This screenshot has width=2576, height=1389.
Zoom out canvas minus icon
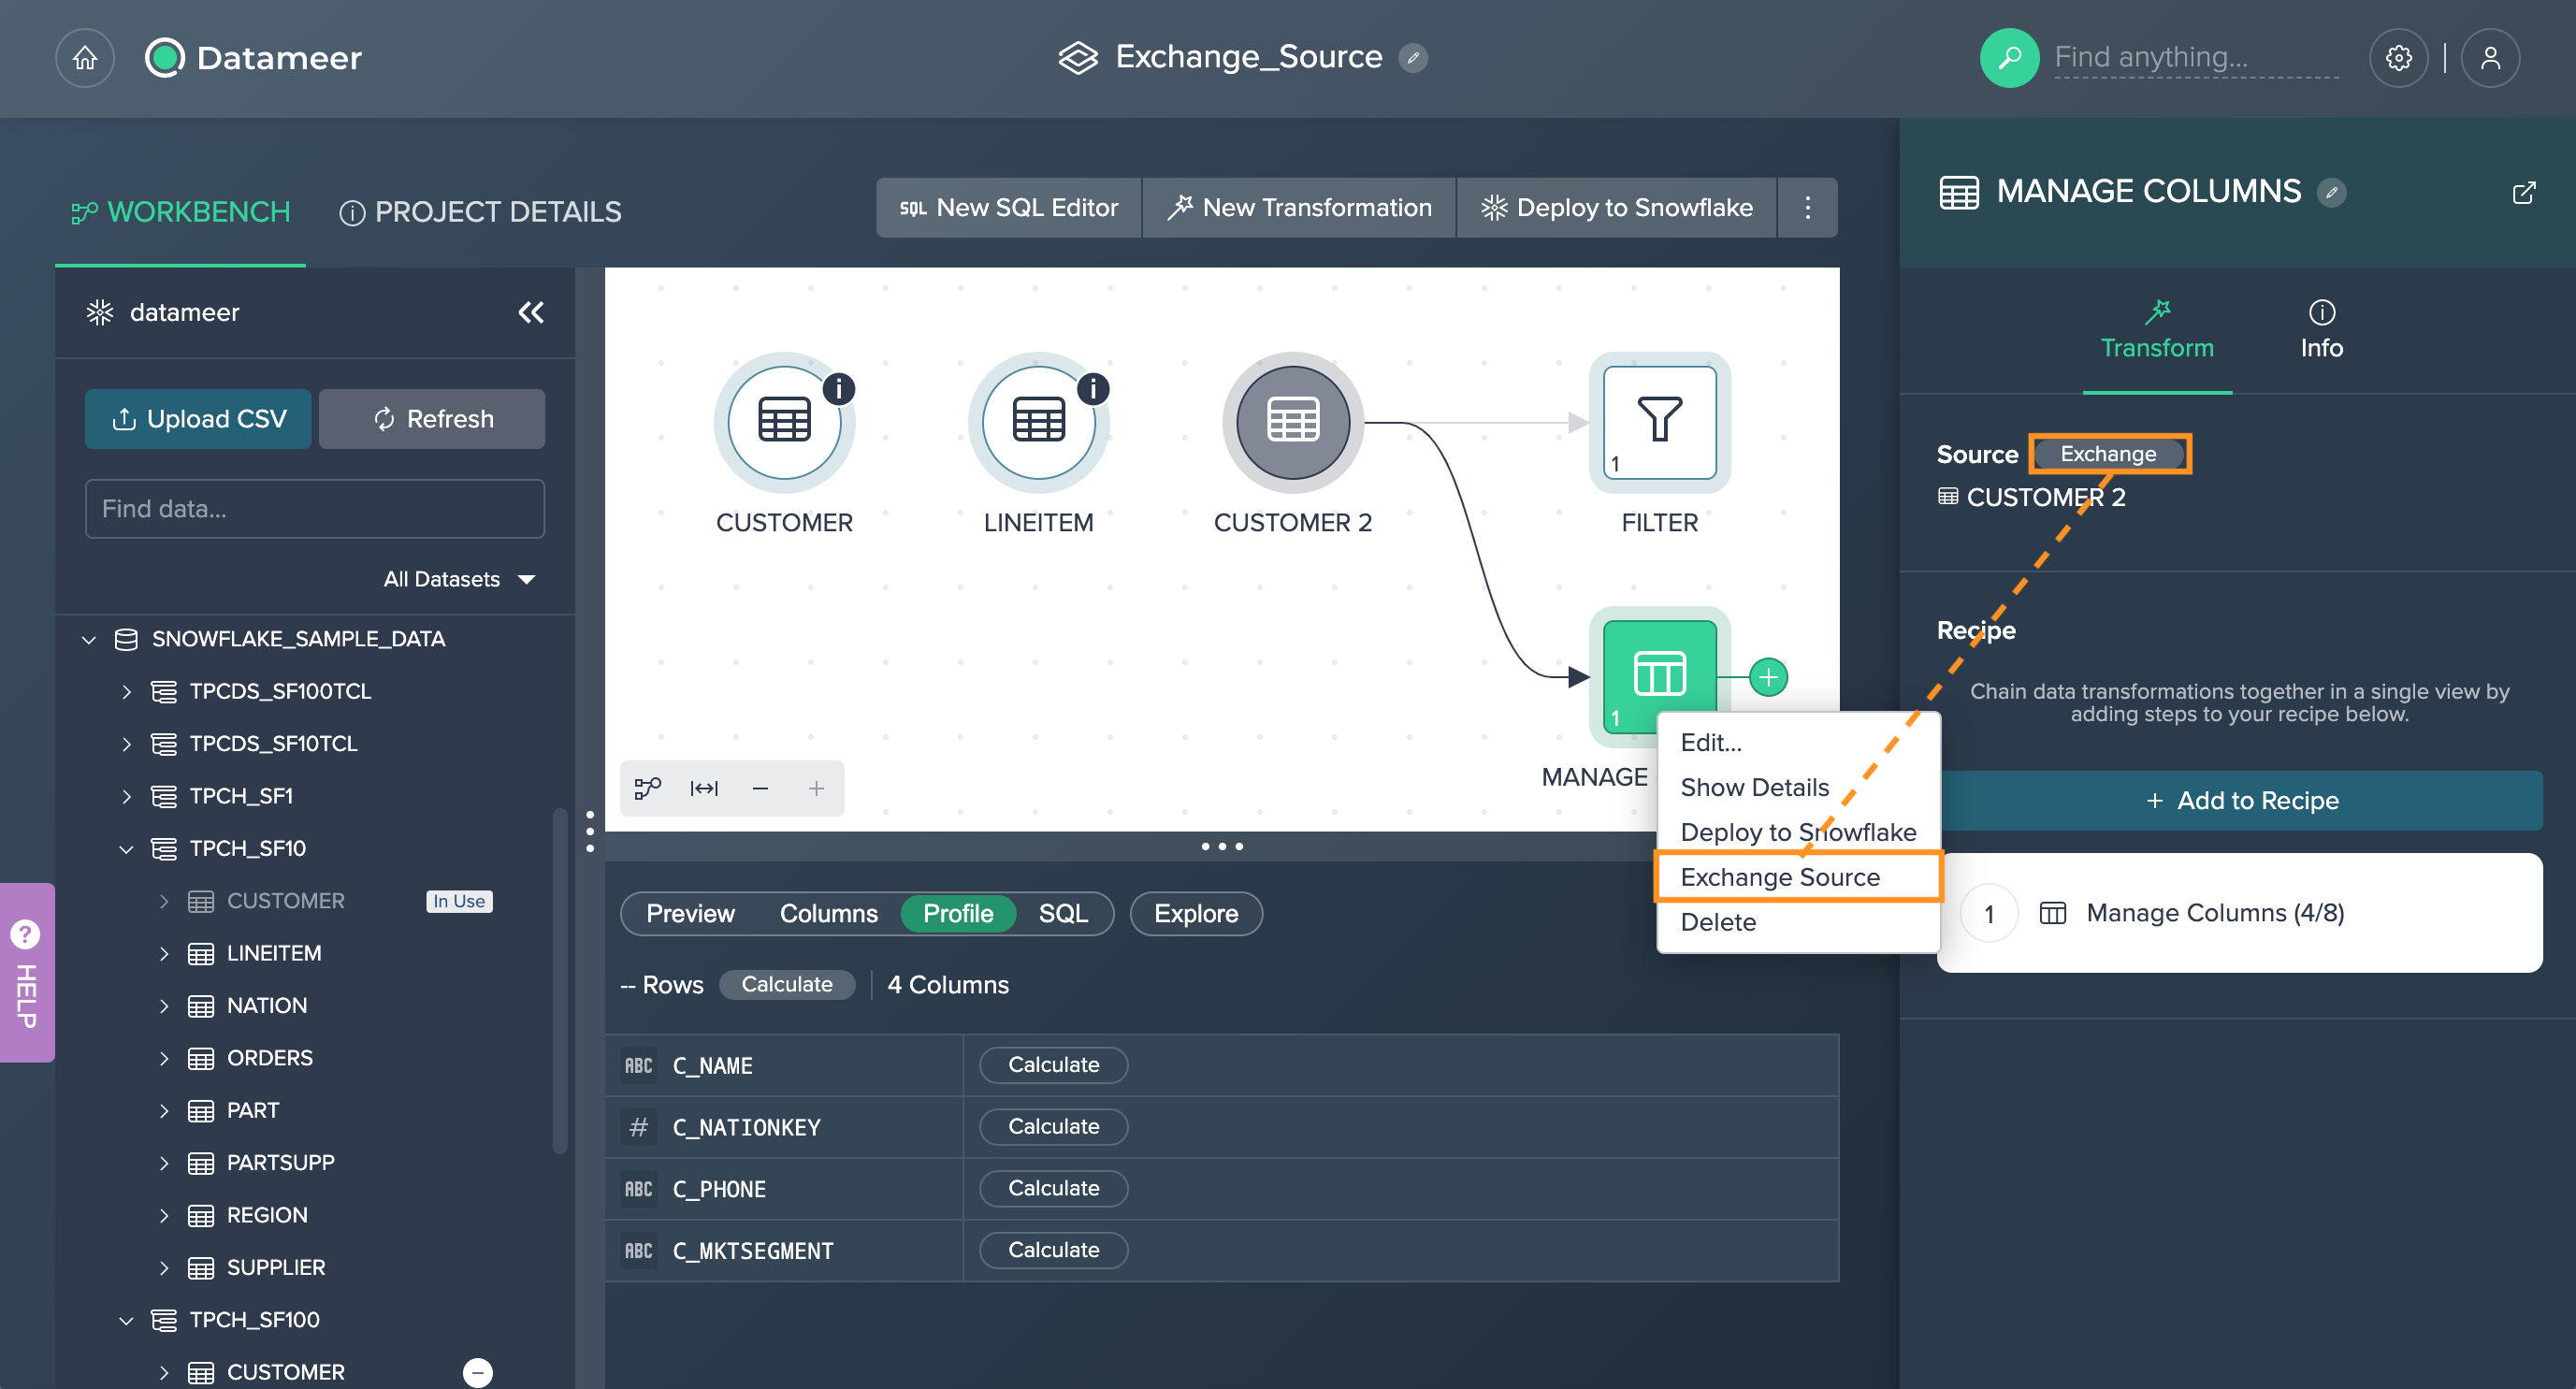coord(760,788)
